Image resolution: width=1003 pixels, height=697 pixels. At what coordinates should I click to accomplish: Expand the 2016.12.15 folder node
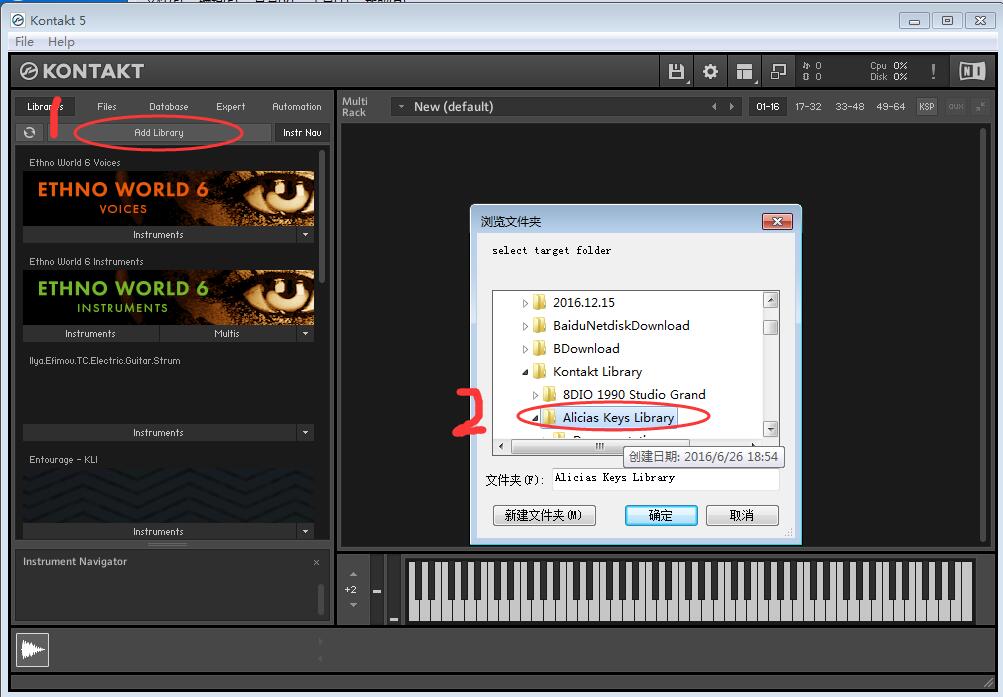525,303
